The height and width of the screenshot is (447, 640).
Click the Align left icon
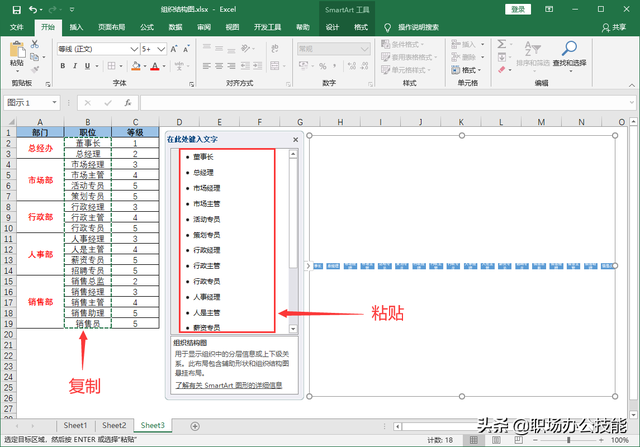click(207, 66)
